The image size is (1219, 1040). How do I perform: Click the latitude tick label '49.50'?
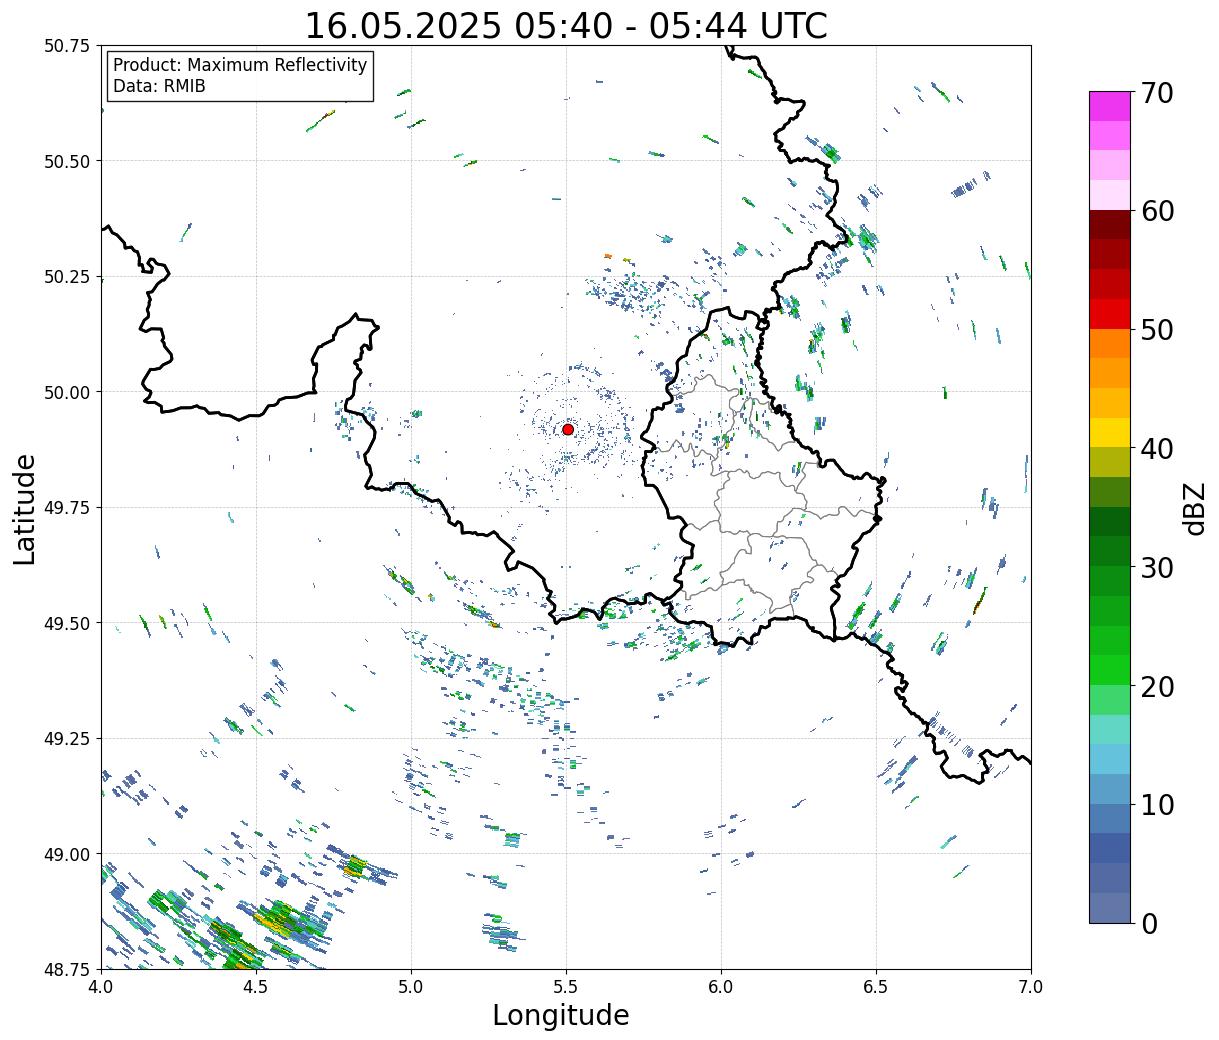tap(67, 623)
